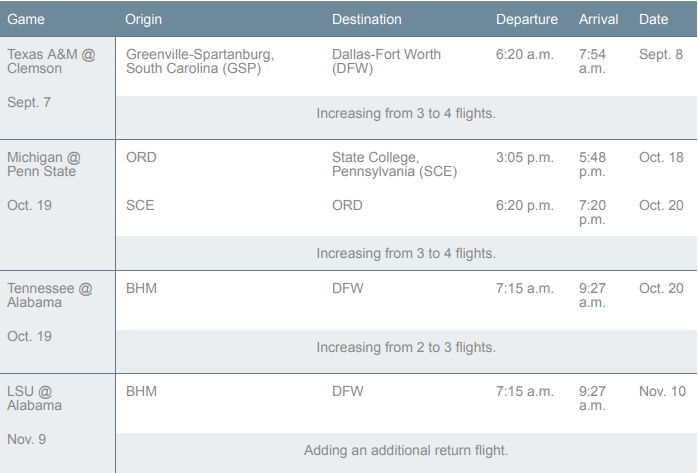Screen dimensions: 698x473
Task: Click State College, Pennsylvania (SCE) destination
Action: click(394, 164)
